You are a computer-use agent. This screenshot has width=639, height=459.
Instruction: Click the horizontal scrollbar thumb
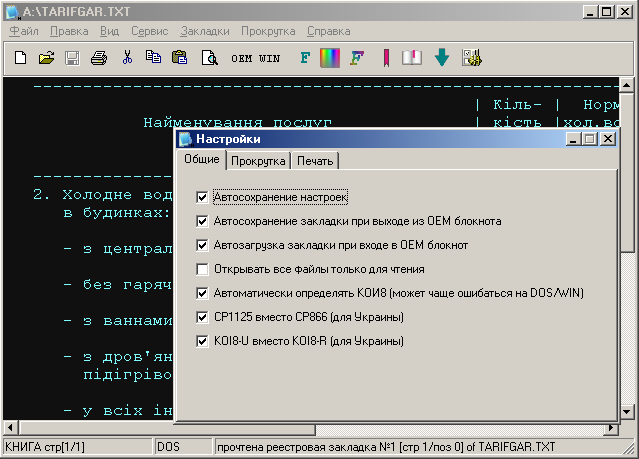pos(167,429)
